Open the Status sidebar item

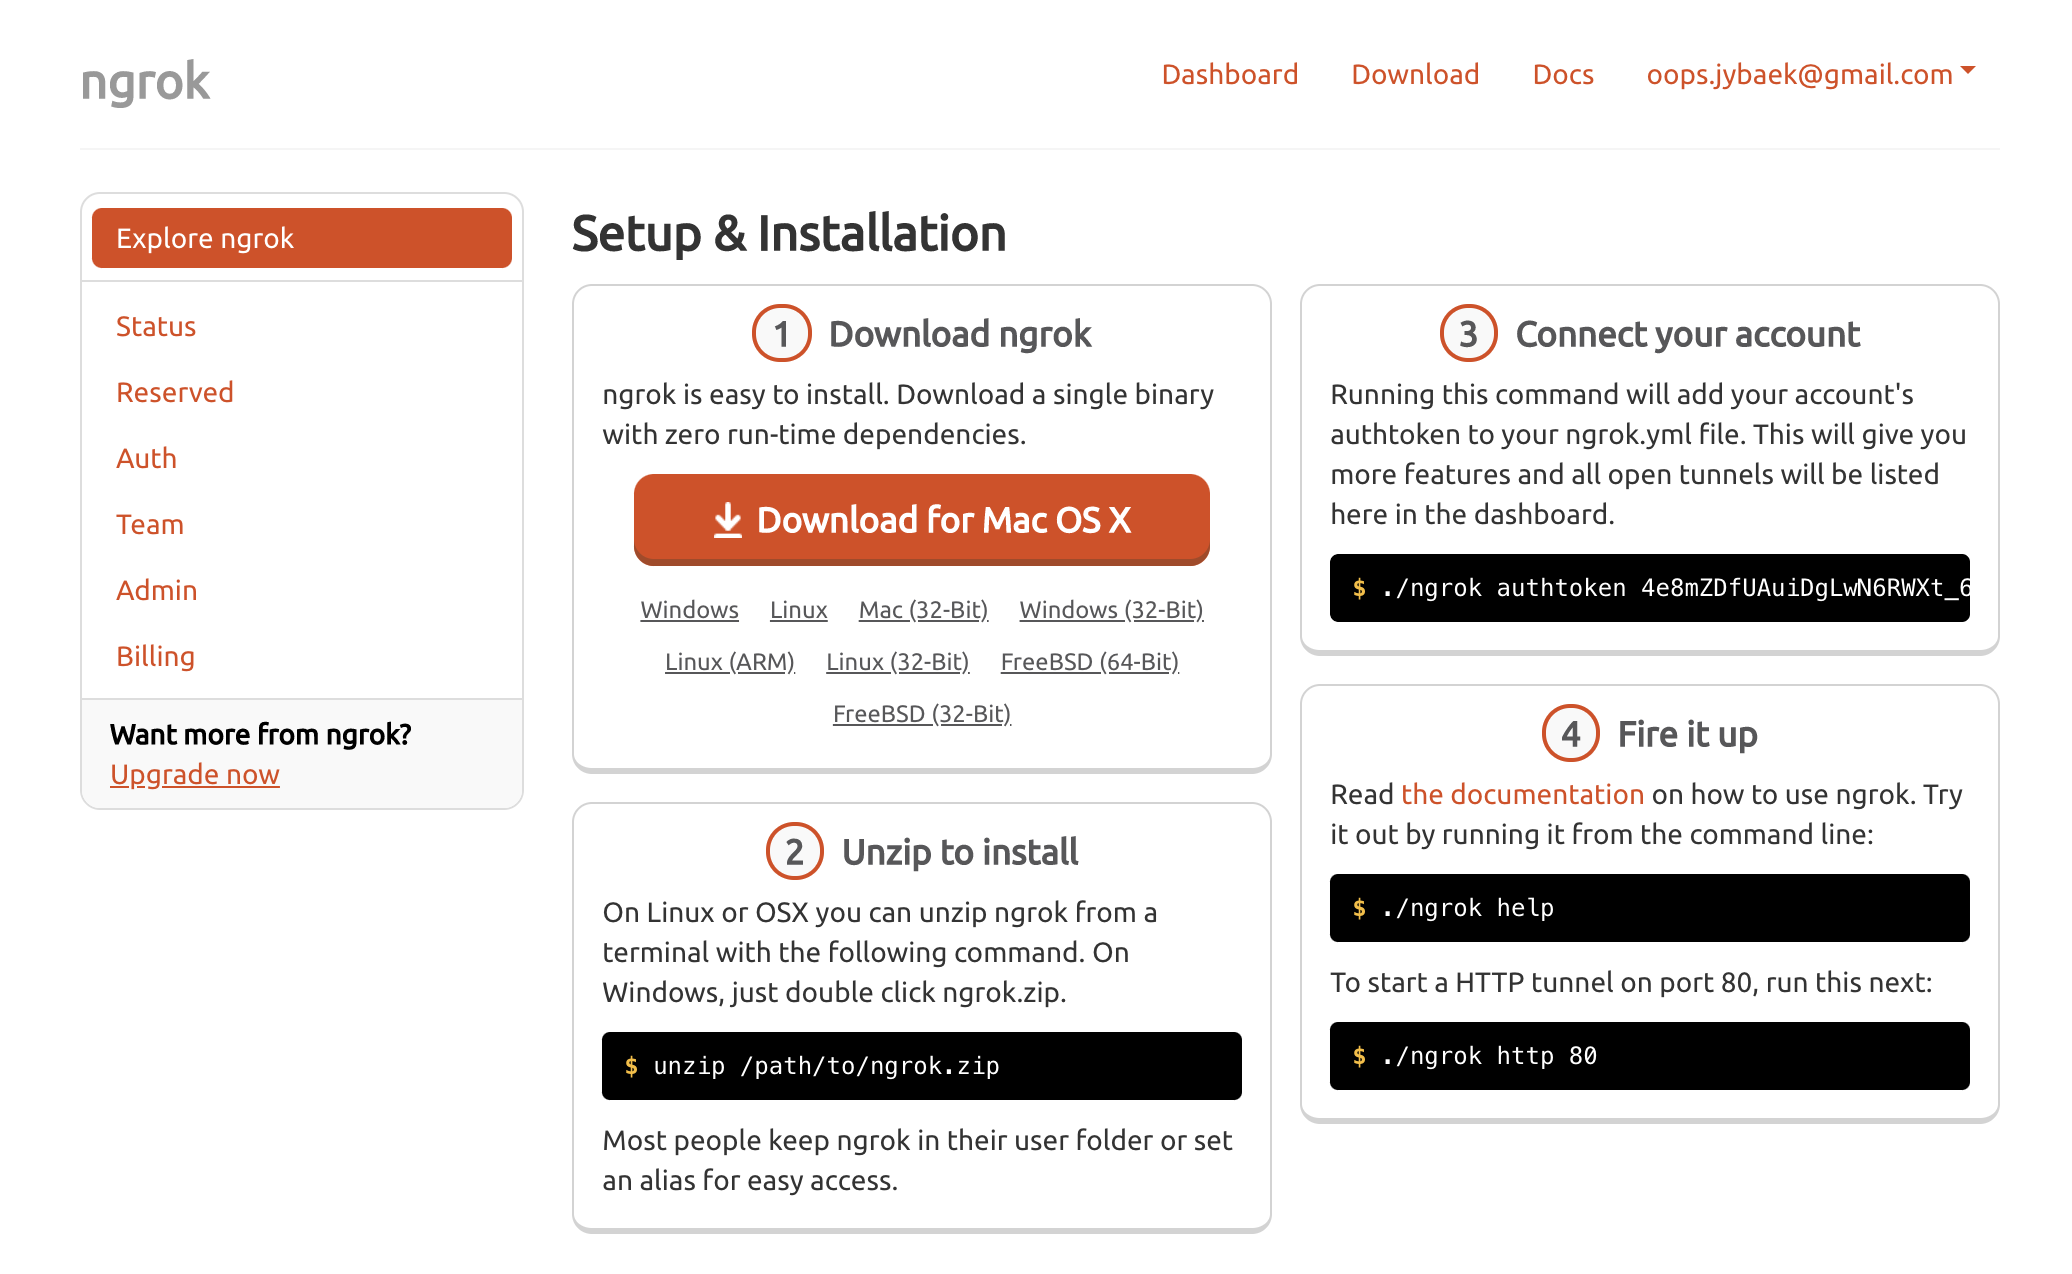click(x=156, y=326)
